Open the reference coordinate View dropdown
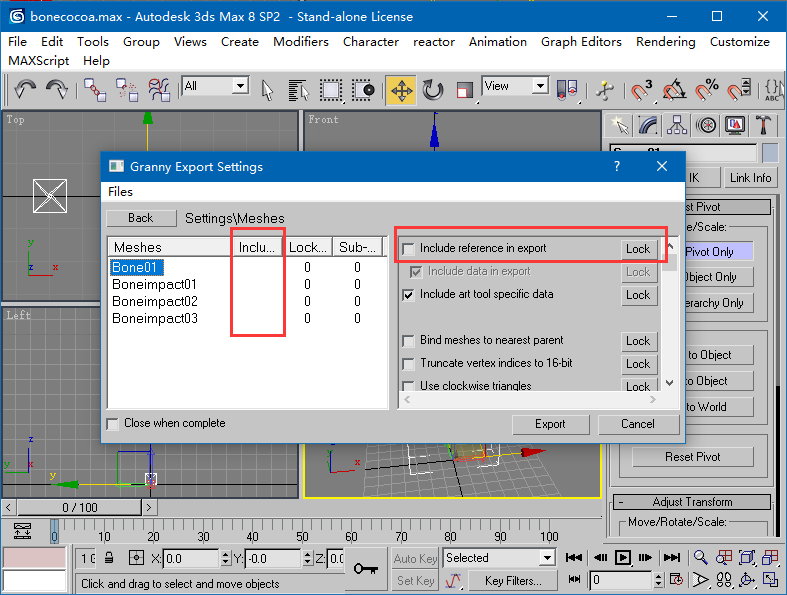Screen dimensions: 787x595 (540, 87)
